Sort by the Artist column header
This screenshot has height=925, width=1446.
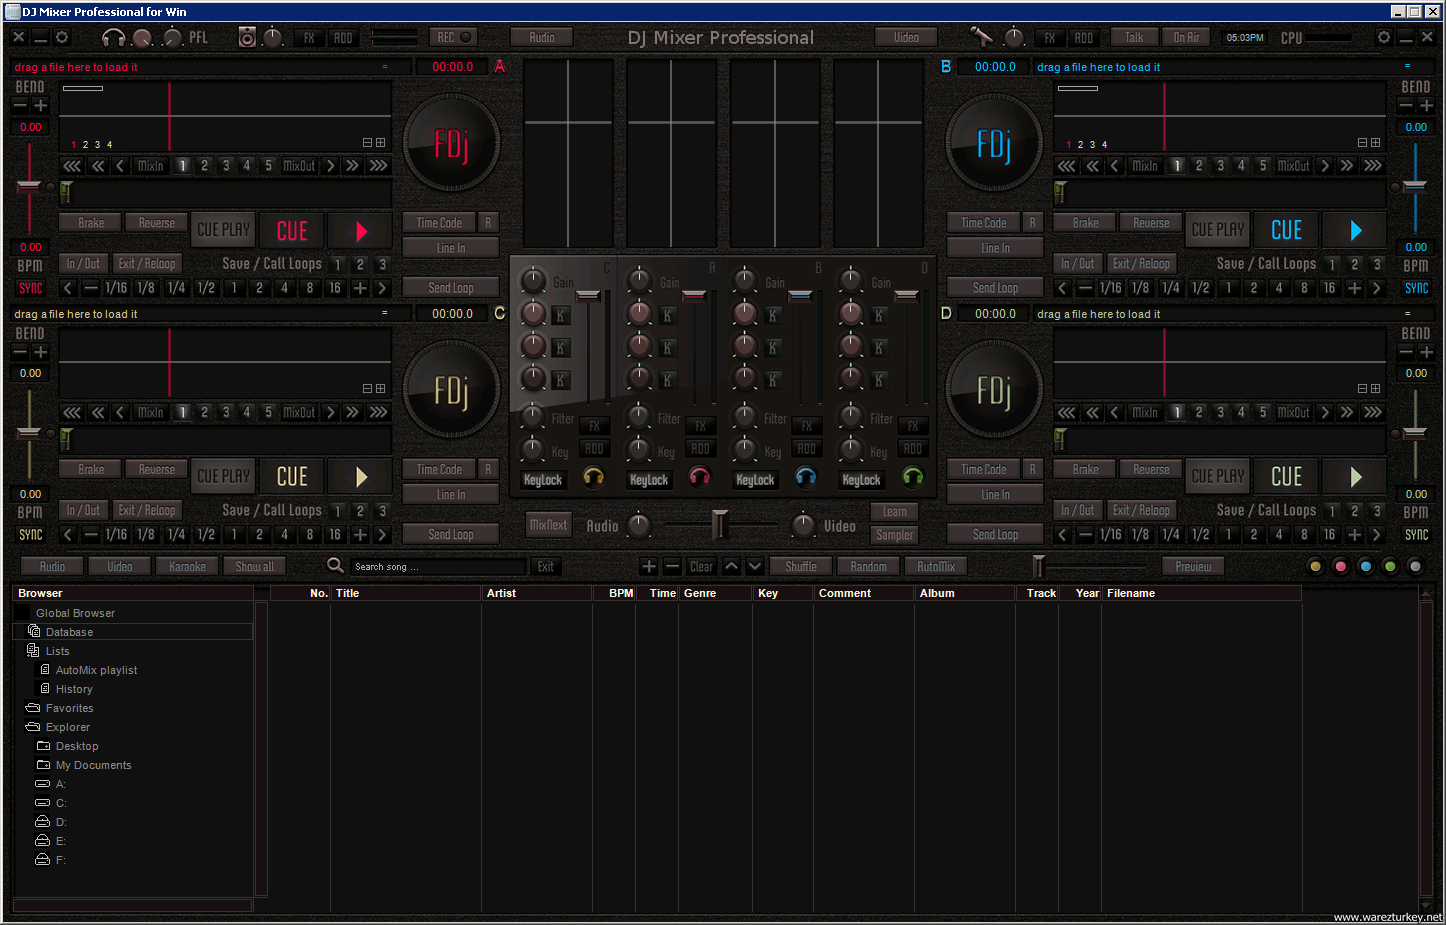point(537,593)
